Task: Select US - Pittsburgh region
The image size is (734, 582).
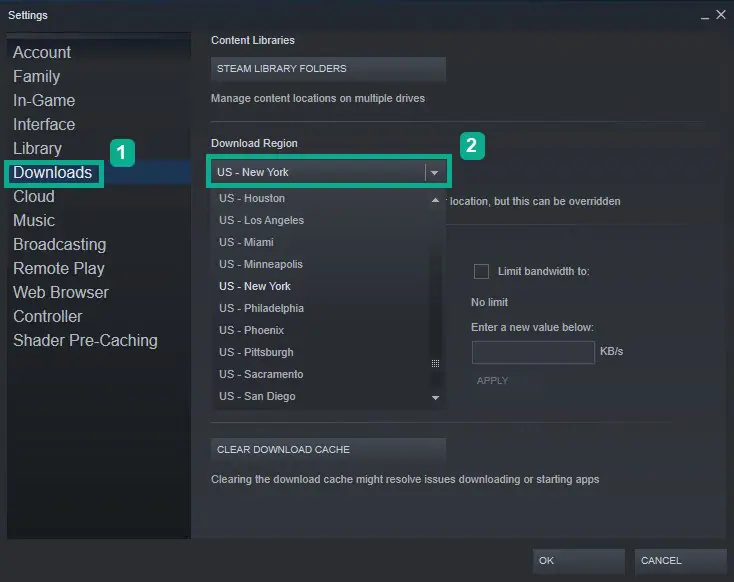Action: coord(321,353)
